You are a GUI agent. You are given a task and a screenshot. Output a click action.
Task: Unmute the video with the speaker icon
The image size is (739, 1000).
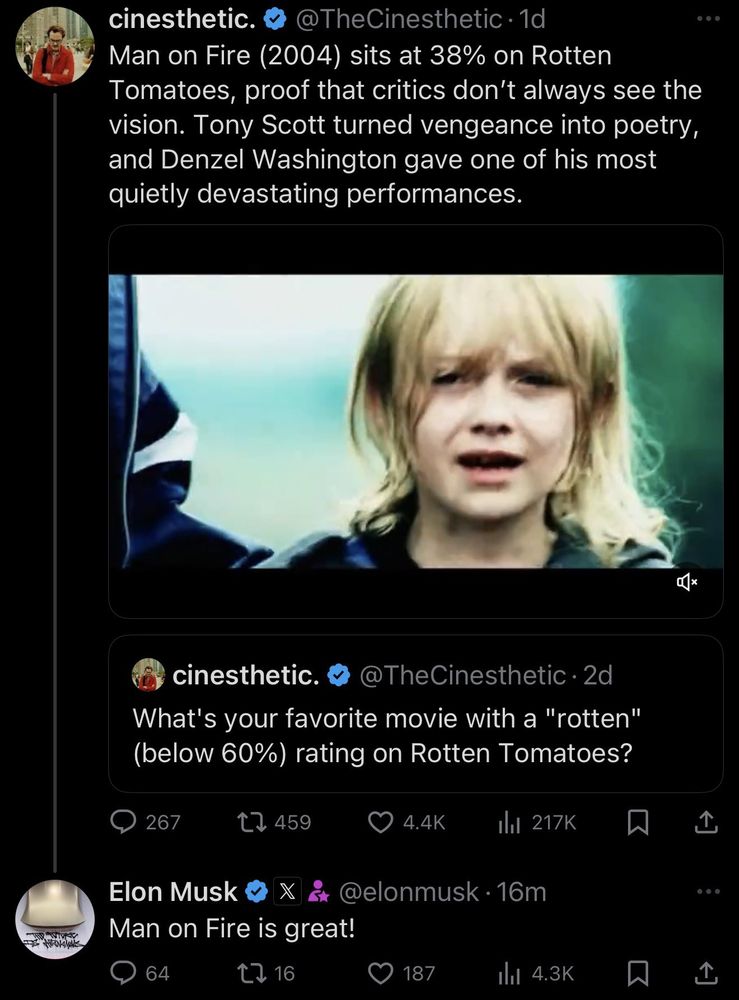pyautogui.click(x=686, y=581)
